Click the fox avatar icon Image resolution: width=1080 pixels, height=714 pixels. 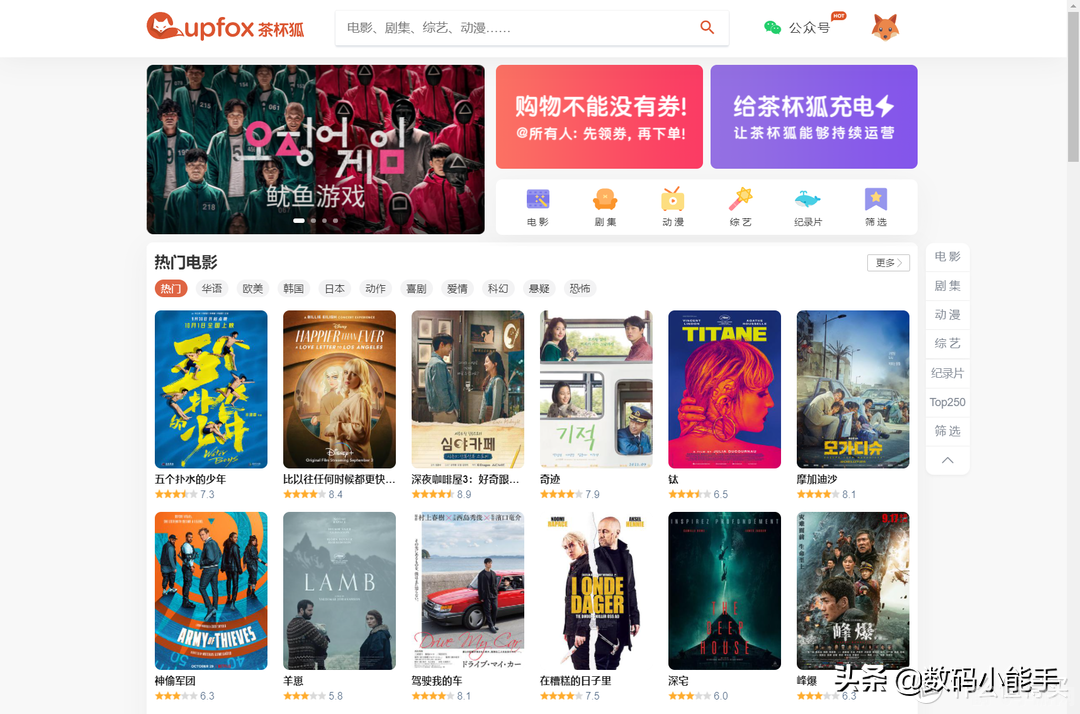885,28
